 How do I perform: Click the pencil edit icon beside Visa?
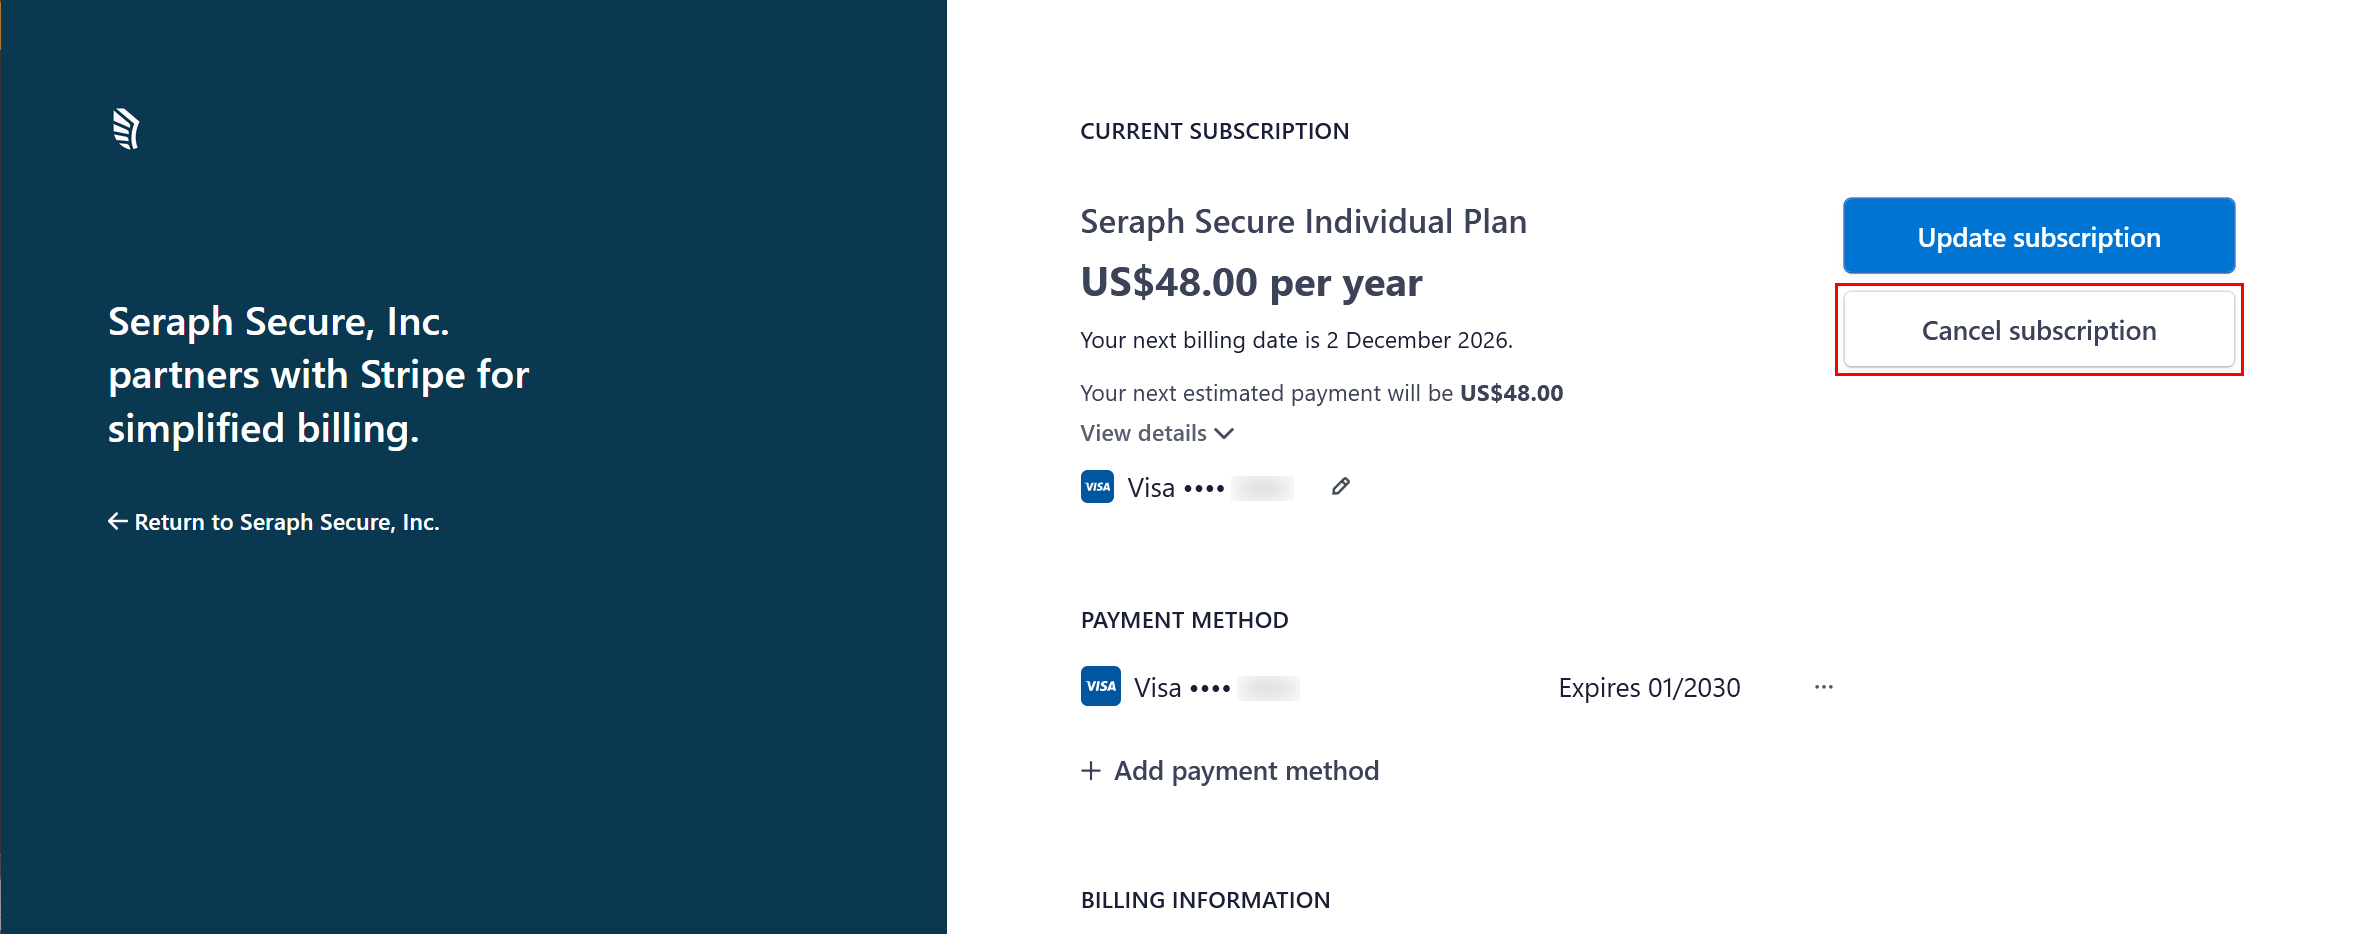point(1341,486)
